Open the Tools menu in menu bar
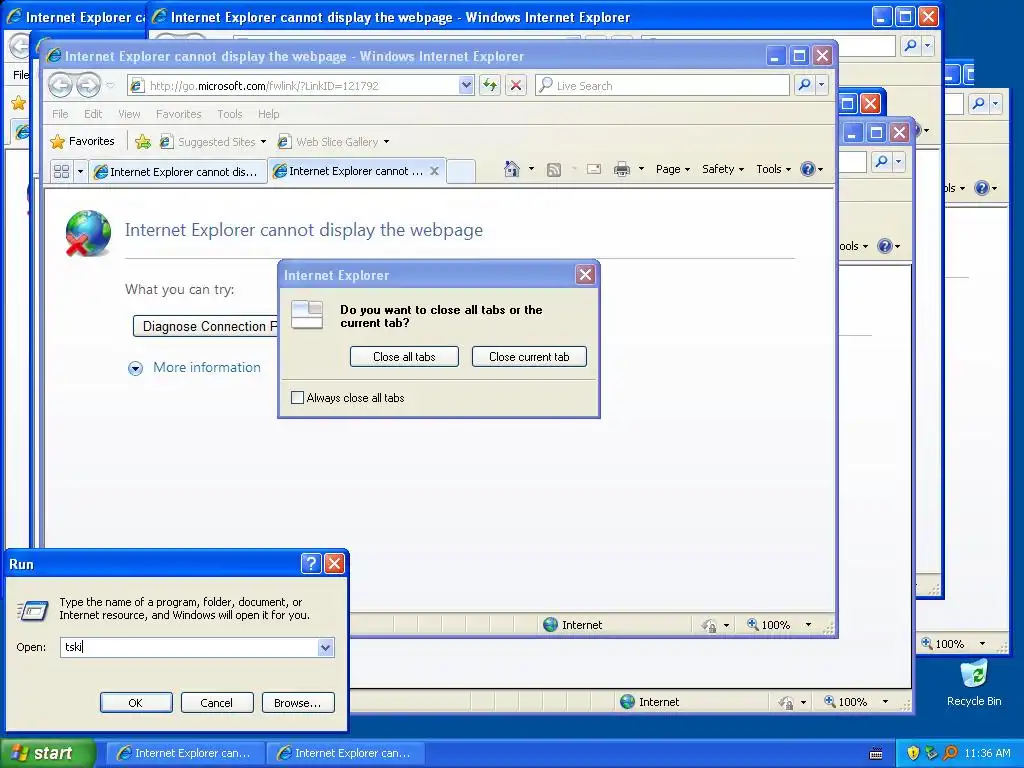This screenshot has width=1024, height=768. coord(230,114)
